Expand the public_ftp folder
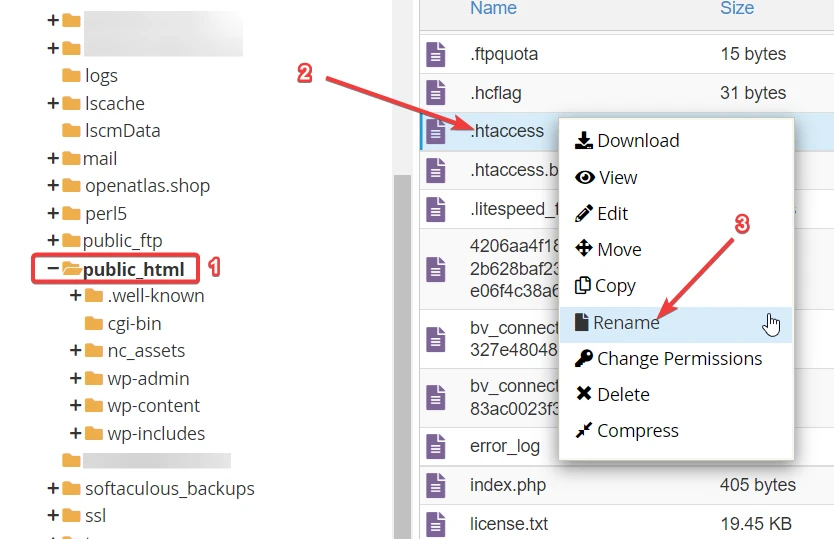Viewport: 834px width, 539px height. tap(53, 241)
